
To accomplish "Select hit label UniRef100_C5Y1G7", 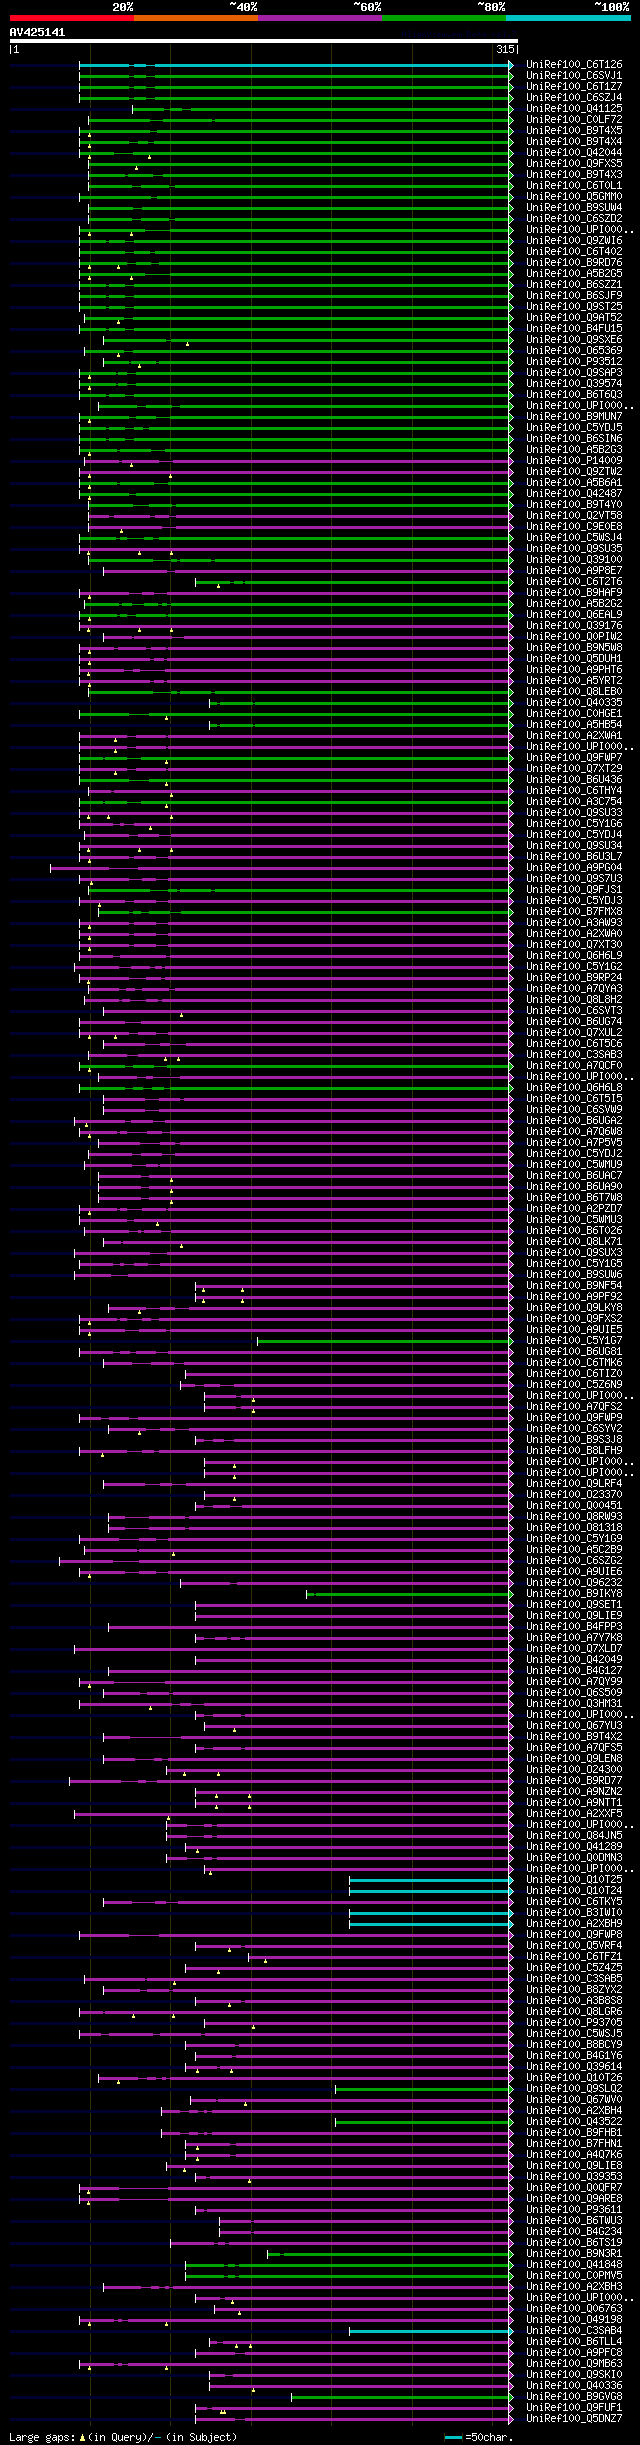I will tap(574, 1341).
